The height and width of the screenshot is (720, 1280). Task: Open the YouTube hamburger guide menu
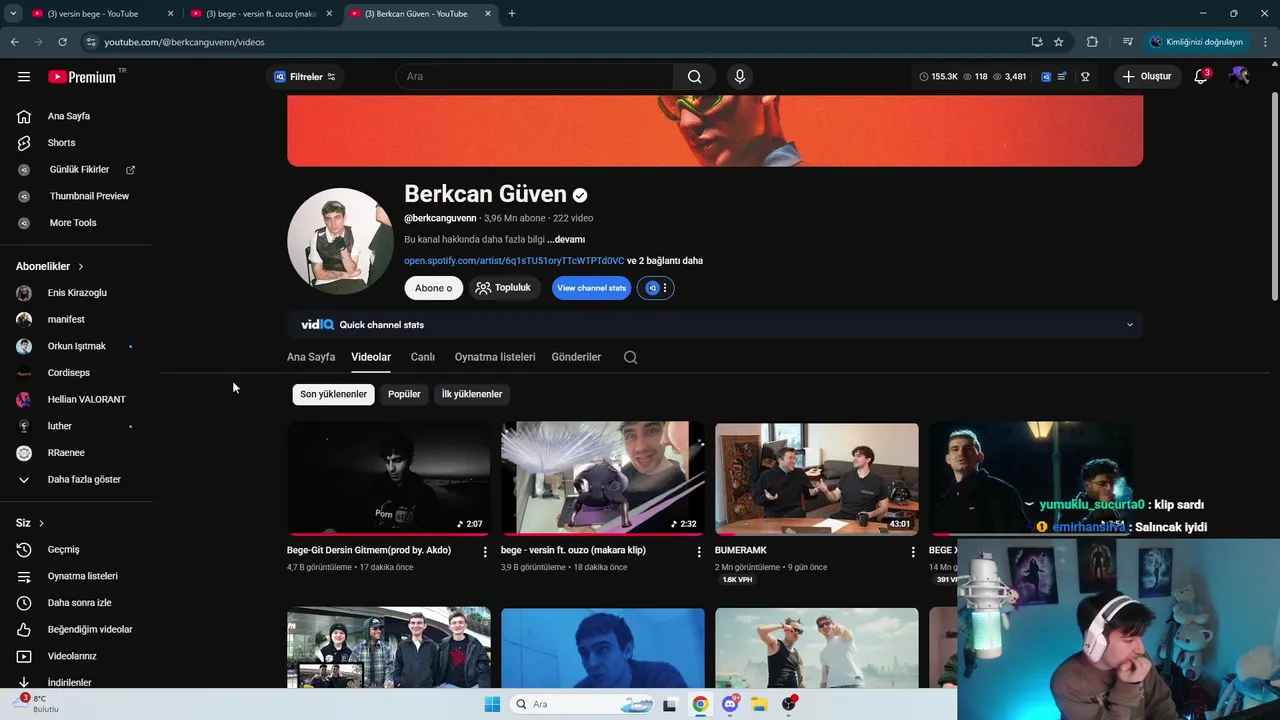coord(24,77)
